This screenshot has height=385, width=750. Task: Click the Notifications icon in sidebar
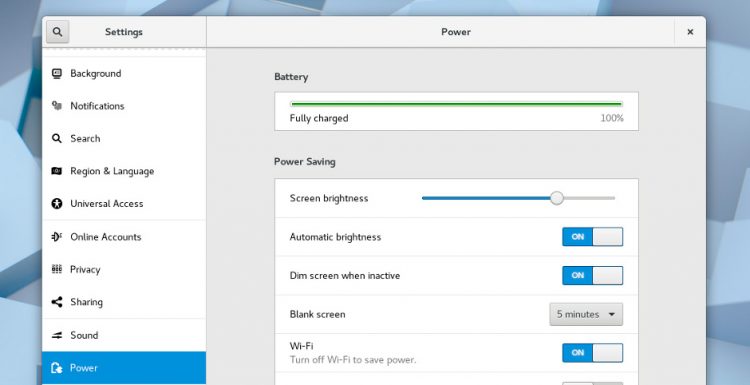tap(57, 106)
